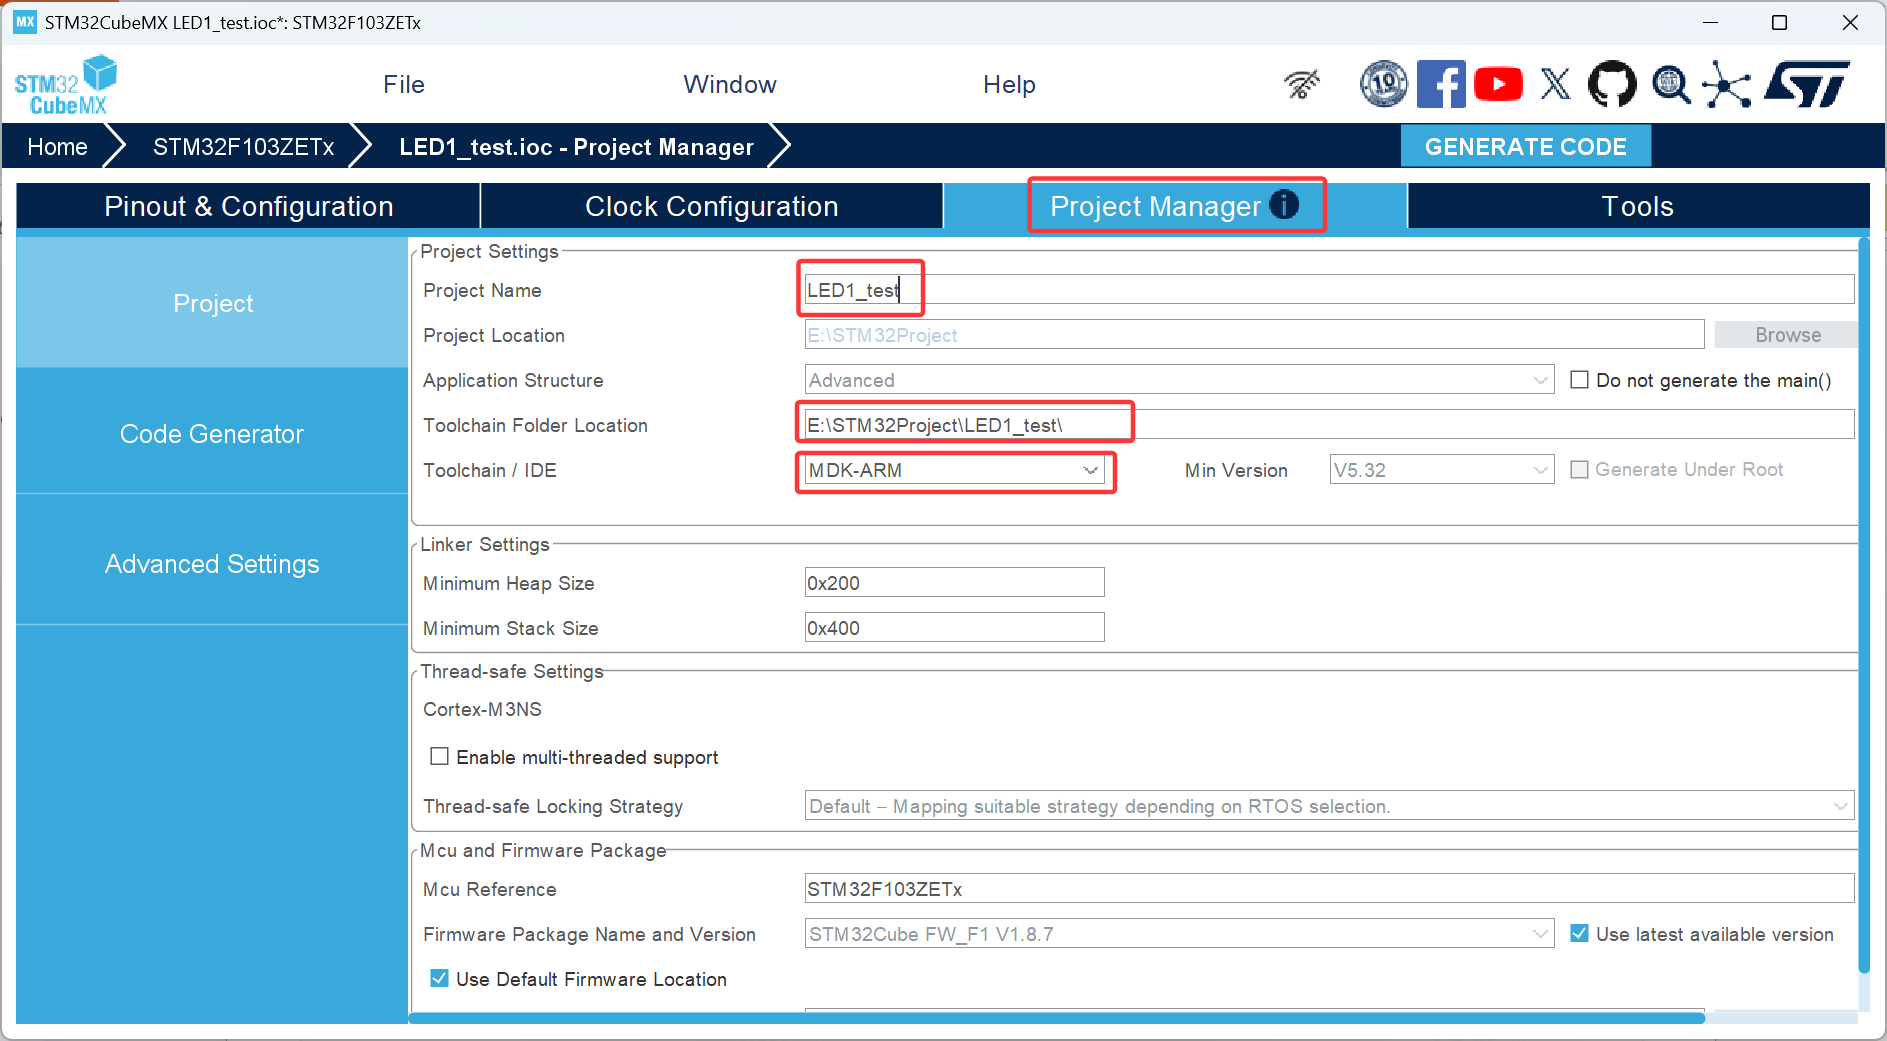
Task: Switch to Pinout & Configuration tab
Action: coord(248,206)
